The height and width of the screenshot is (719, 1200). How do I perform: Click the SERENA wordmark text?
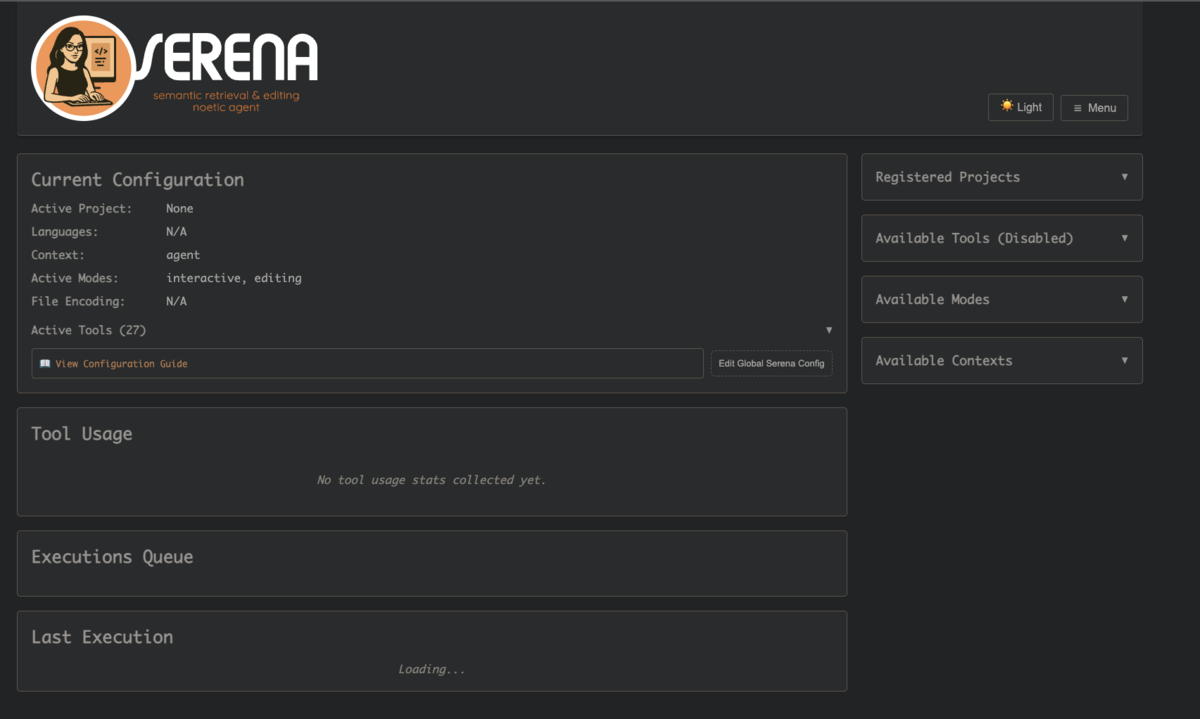tap(228, 57)
